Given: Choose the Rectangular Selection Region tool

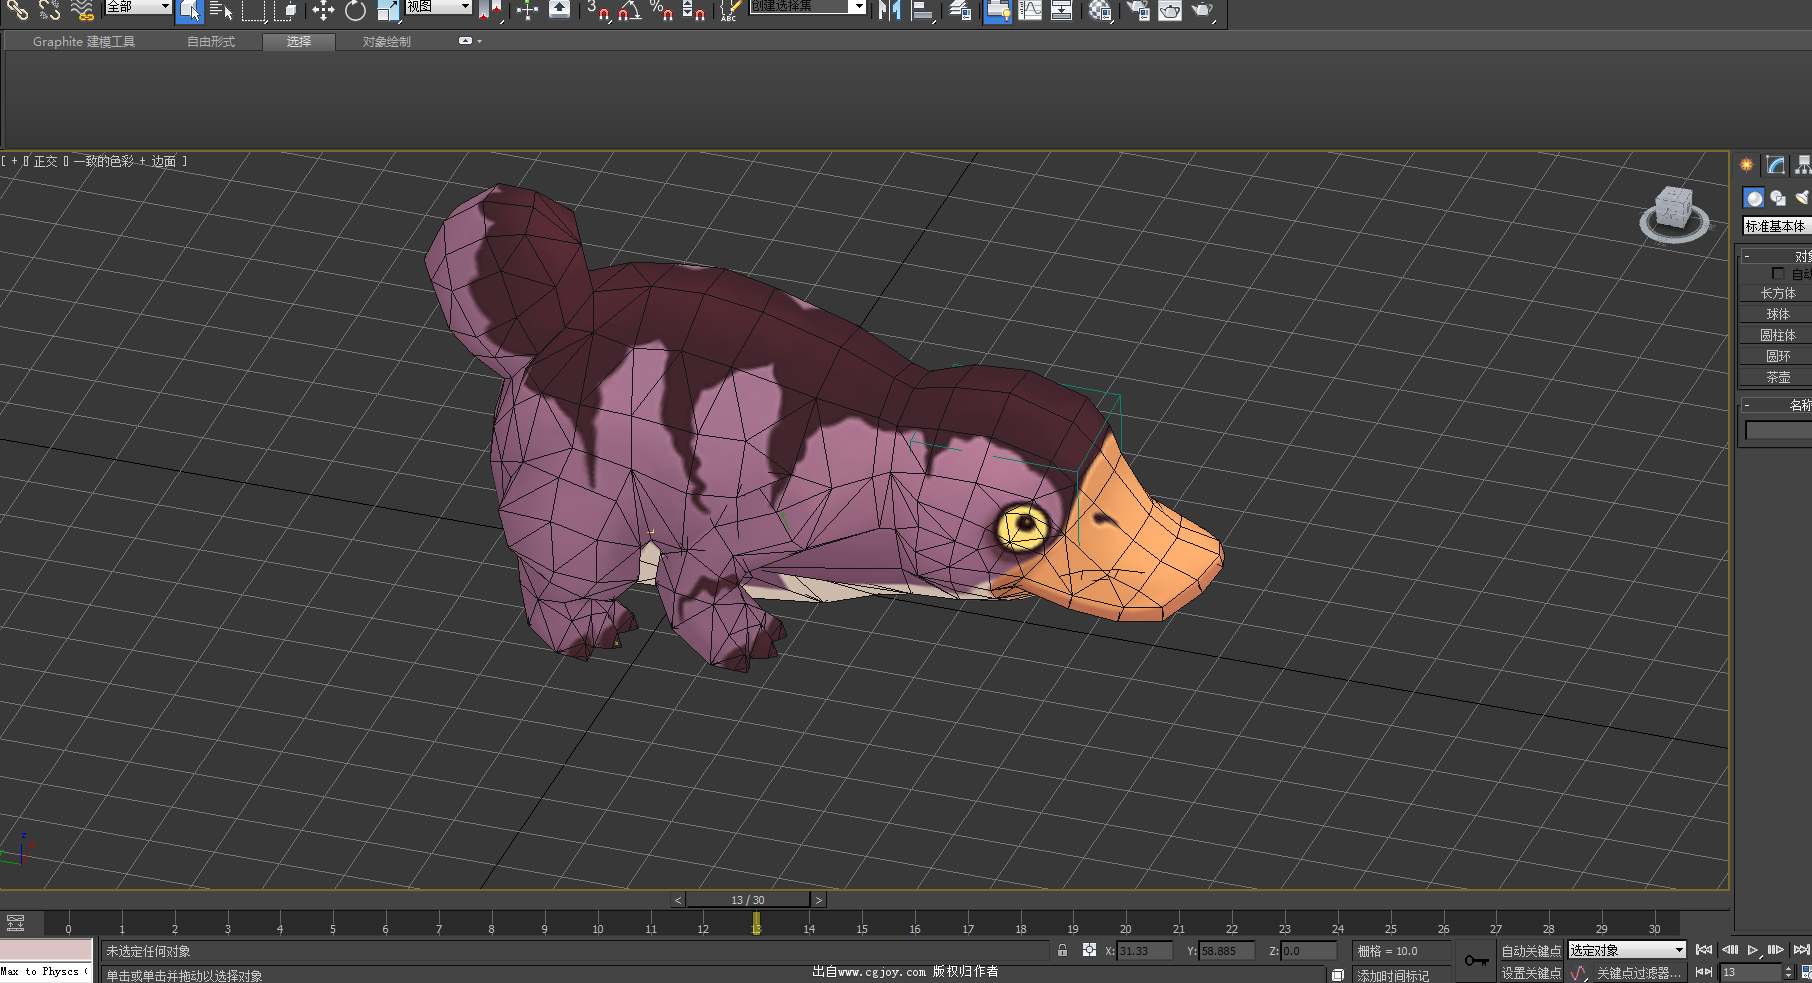Looking at the screenshot, I should pos(254,10).
